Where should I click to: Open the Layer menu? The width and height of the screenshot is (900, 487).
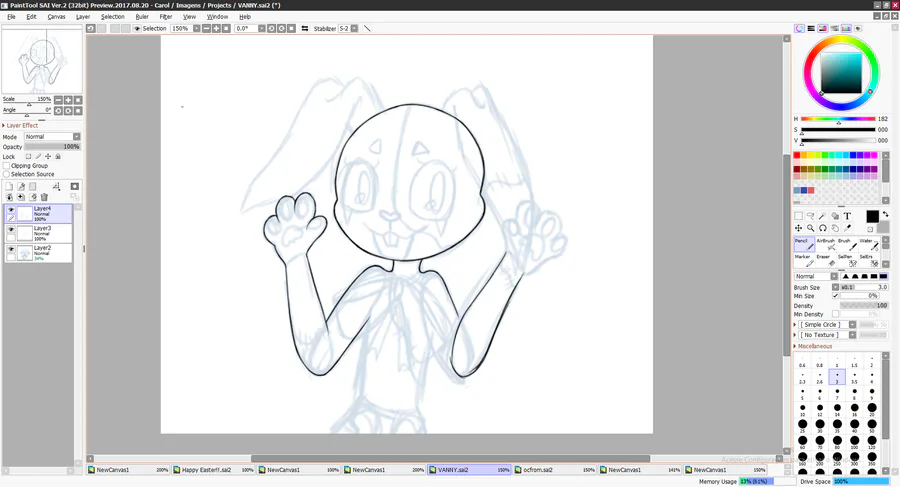[83, 17]
